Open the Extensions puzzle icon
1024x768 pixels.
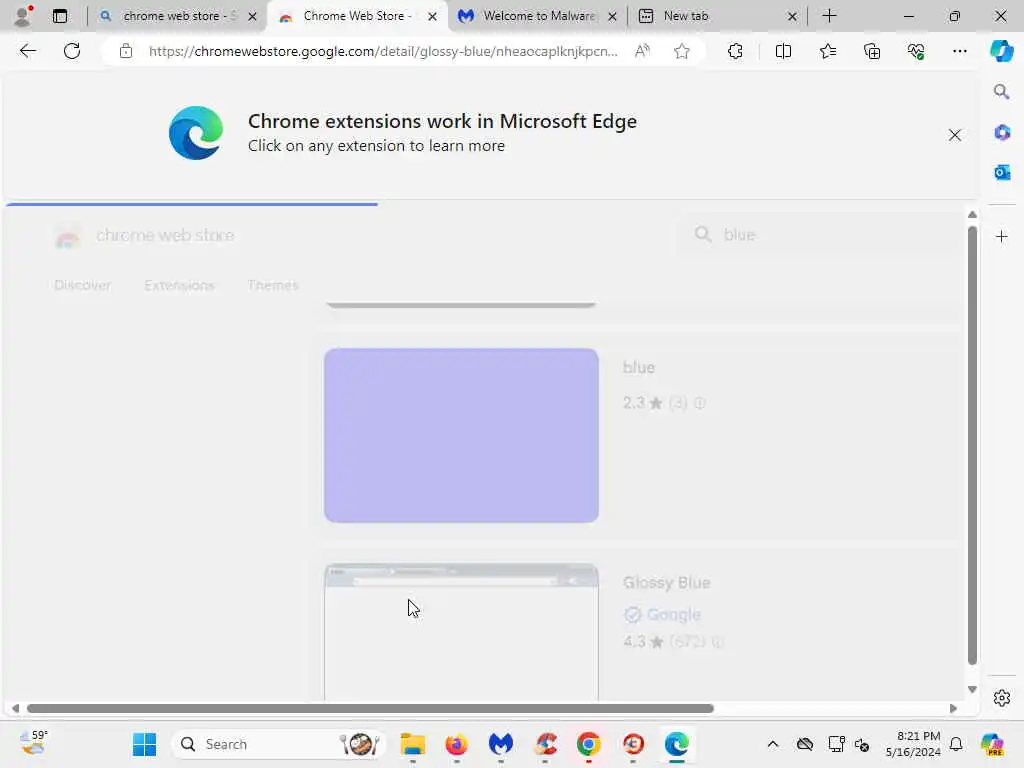pyautogui.click(x=735, y=51)
